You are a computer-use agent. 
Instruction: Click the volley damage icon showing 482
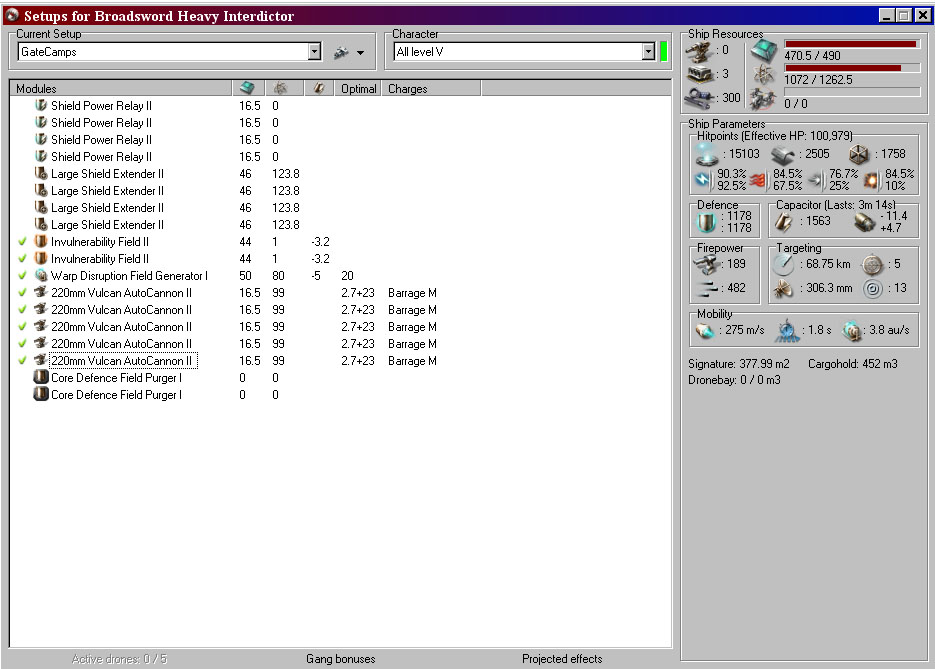[x=707, y=289]
